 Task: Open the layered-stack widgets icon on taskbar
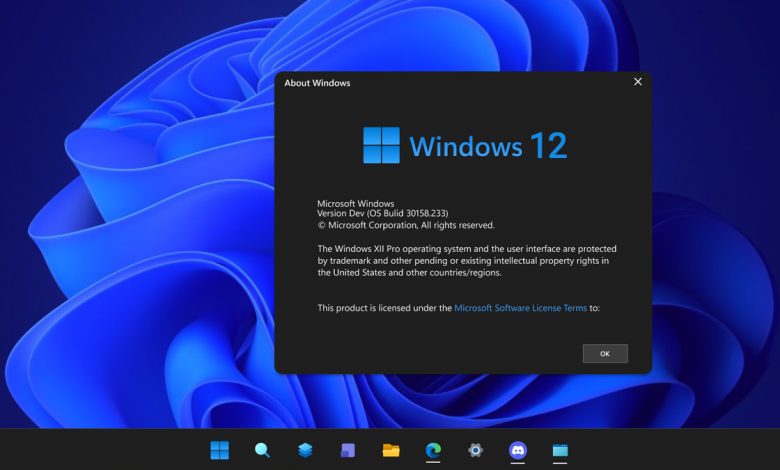(305, 450)
